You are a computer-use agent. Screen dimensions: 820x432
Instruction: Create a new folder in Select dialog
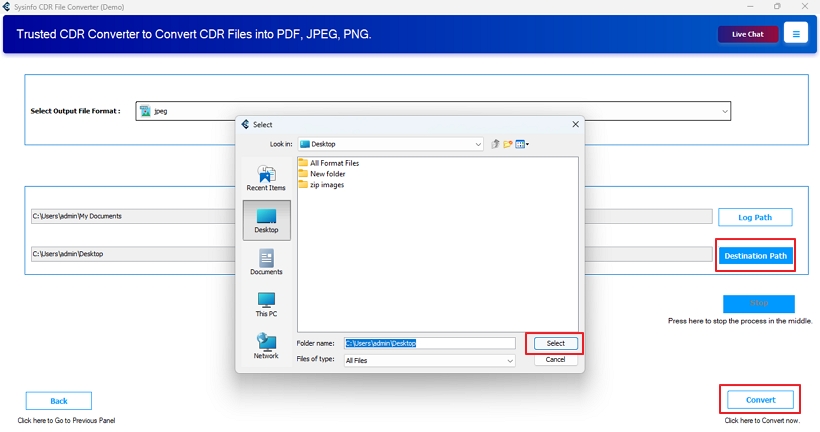tap(507, 144)
